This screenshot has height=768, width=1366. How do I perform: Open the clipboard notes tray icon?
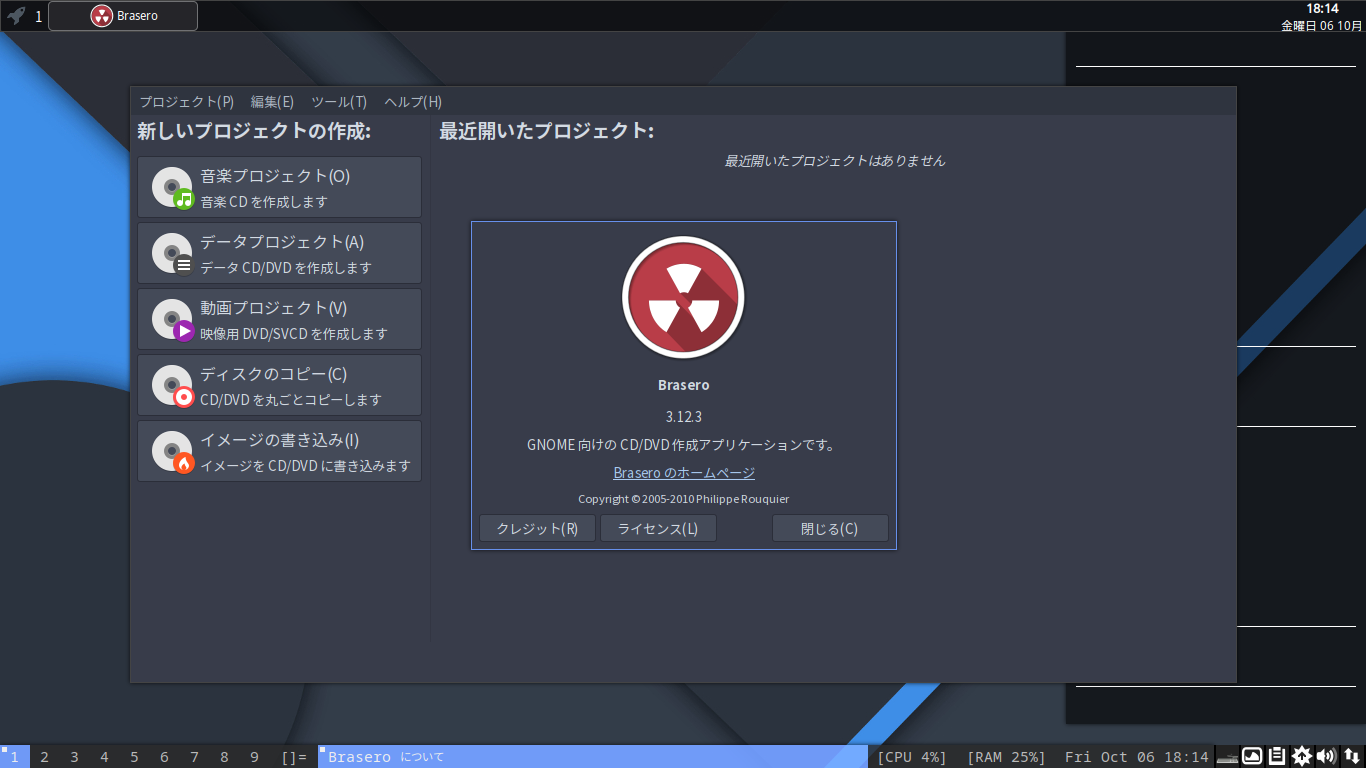pyautogui.click(x=1277, y=756)
